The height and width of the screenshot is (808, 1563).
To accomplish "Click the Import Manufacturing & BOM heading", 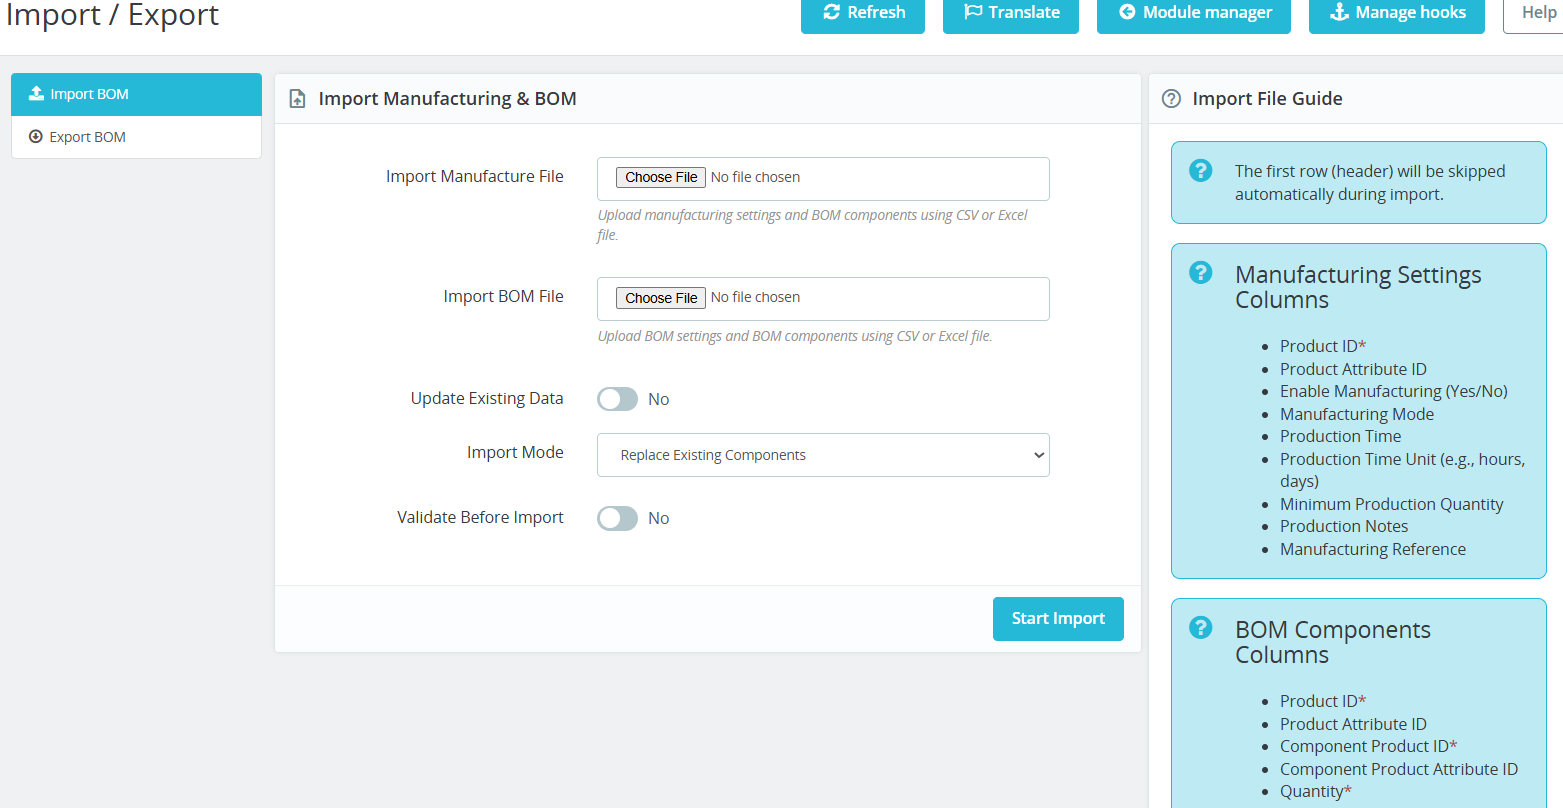I will tap(447, 99).
